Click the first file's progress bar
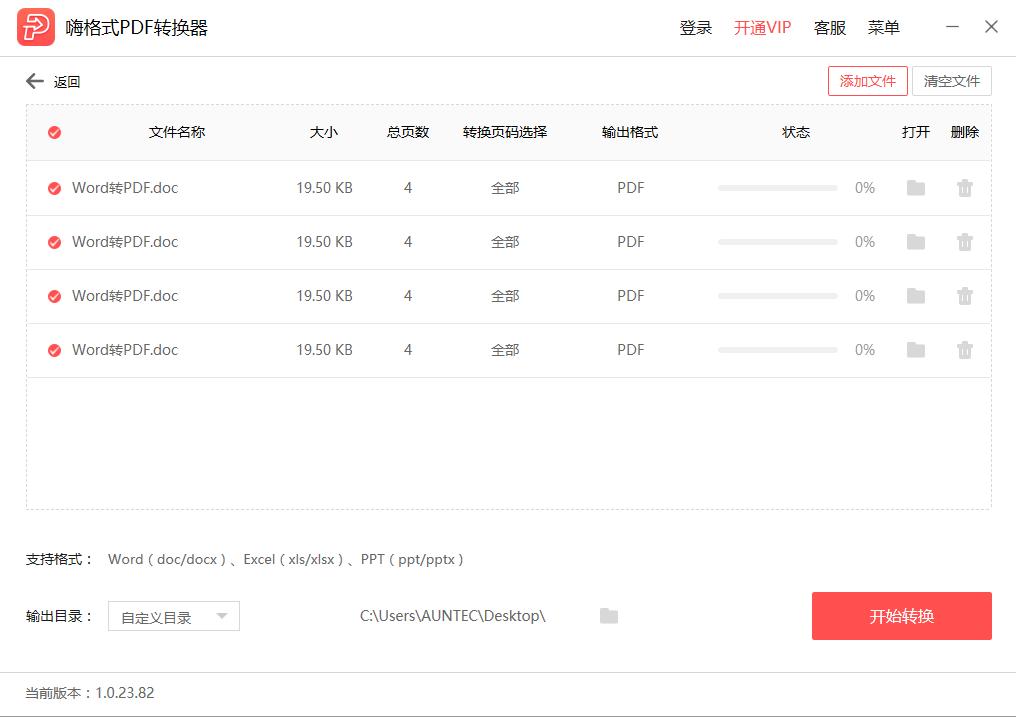This screenshot has height=717, width=1016. click(x=777, y=187)
